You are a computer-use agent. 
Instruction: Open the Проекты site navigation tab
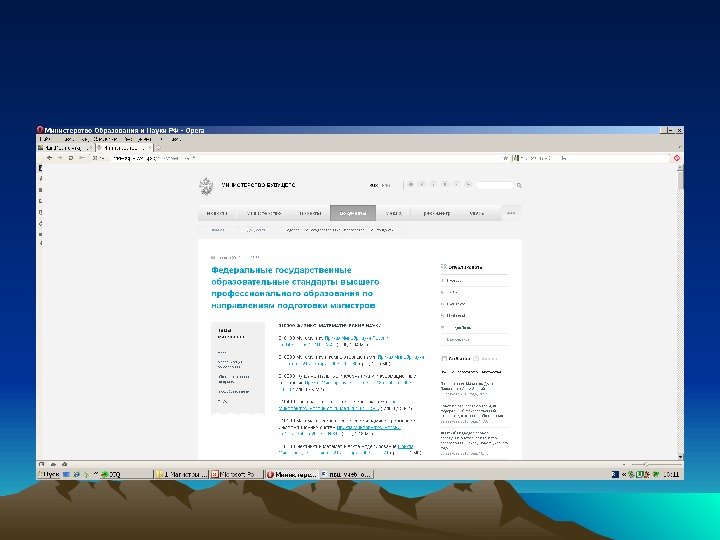point(310,213)
